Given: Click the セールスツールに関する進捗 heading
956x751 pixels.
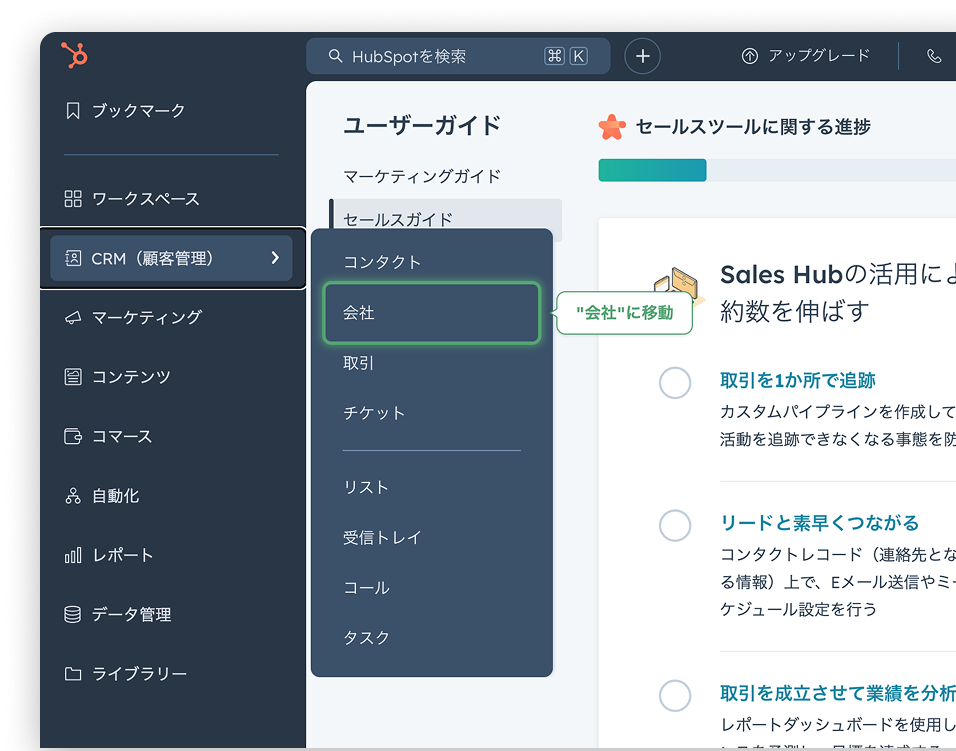Looking at the screenshot, I should click(753, 127).
